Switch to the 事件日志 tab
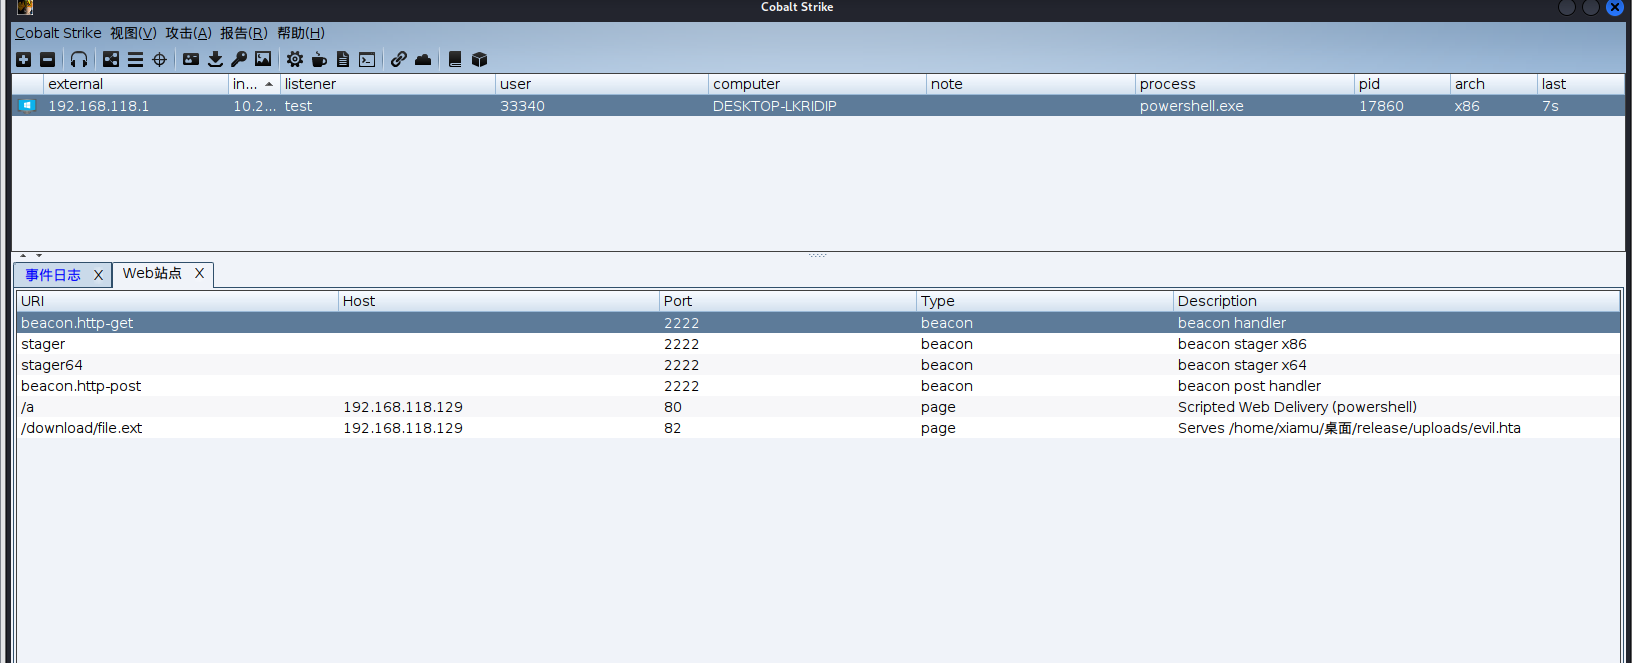Screen dimensions: 1632x663 53,275
